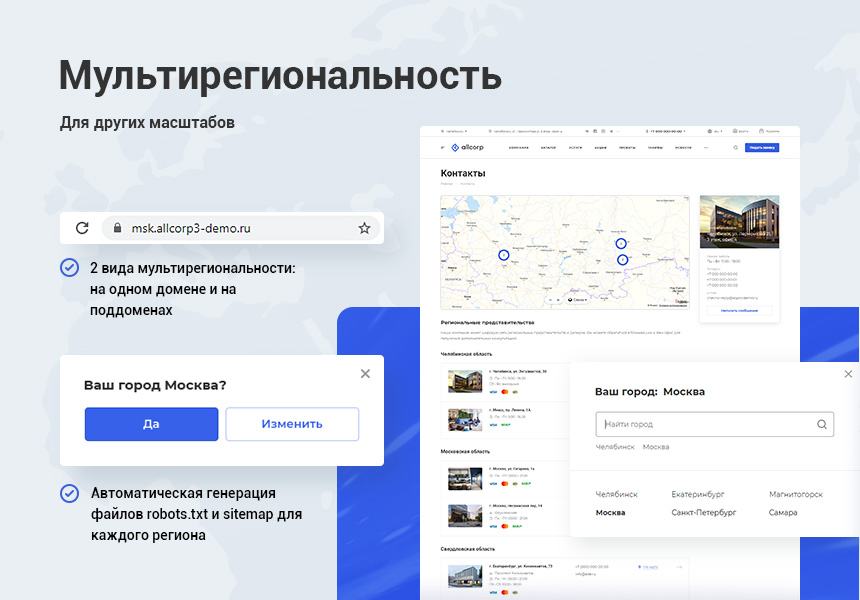Close the 'Ваш город Москва?' popup

click(365, 373)
